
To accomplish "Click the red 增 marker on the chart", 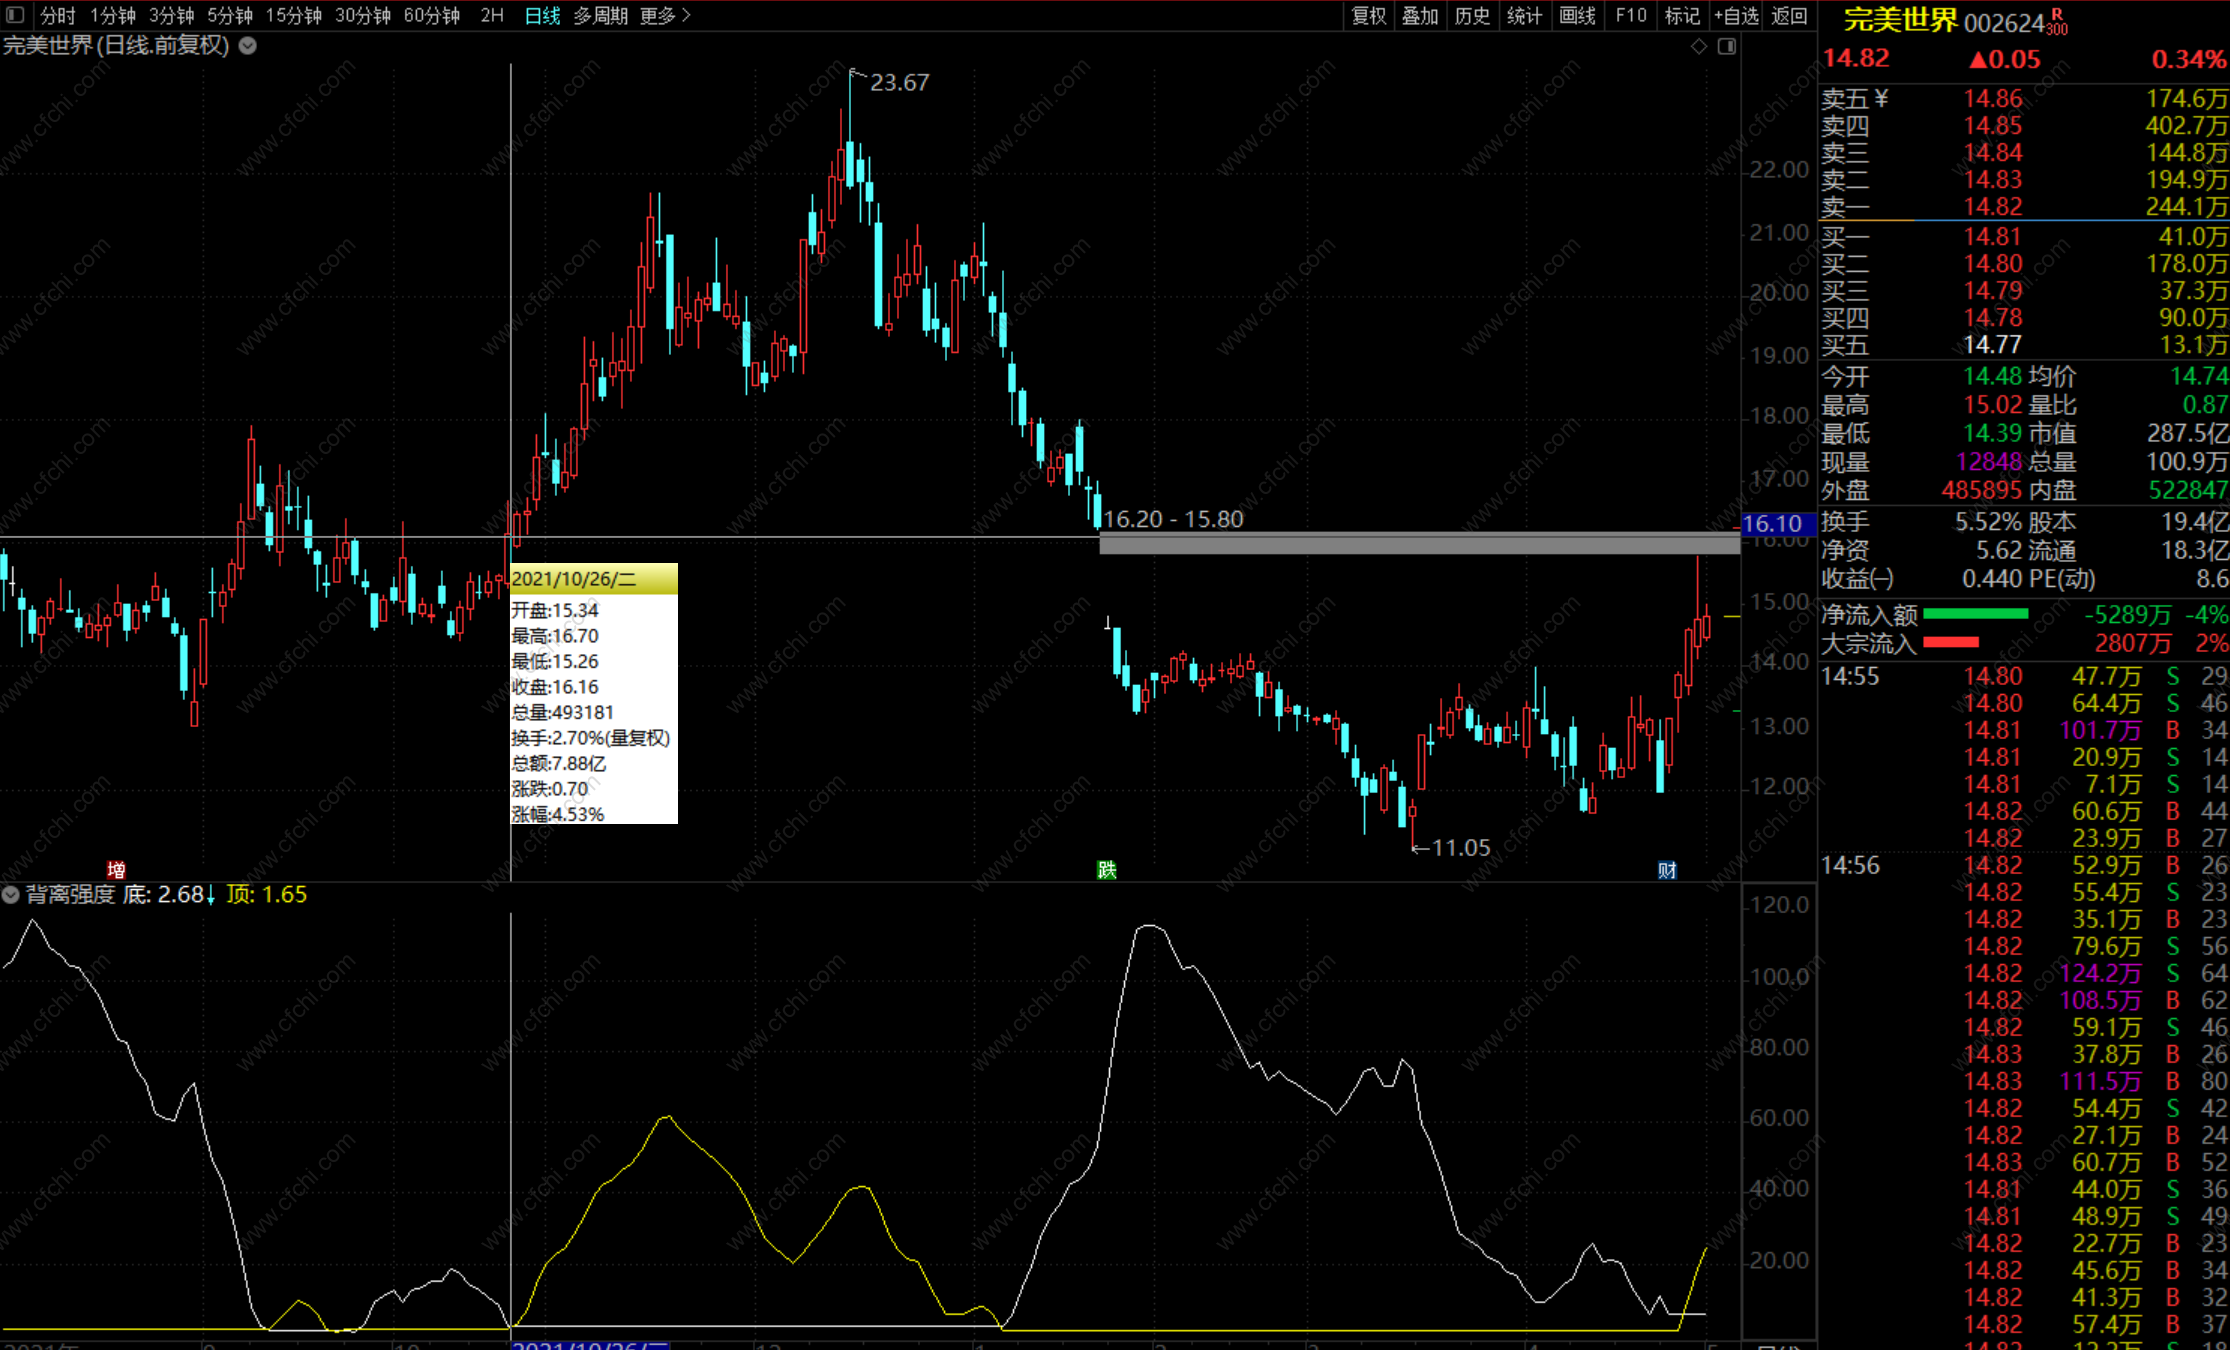I will coord(116,869).
